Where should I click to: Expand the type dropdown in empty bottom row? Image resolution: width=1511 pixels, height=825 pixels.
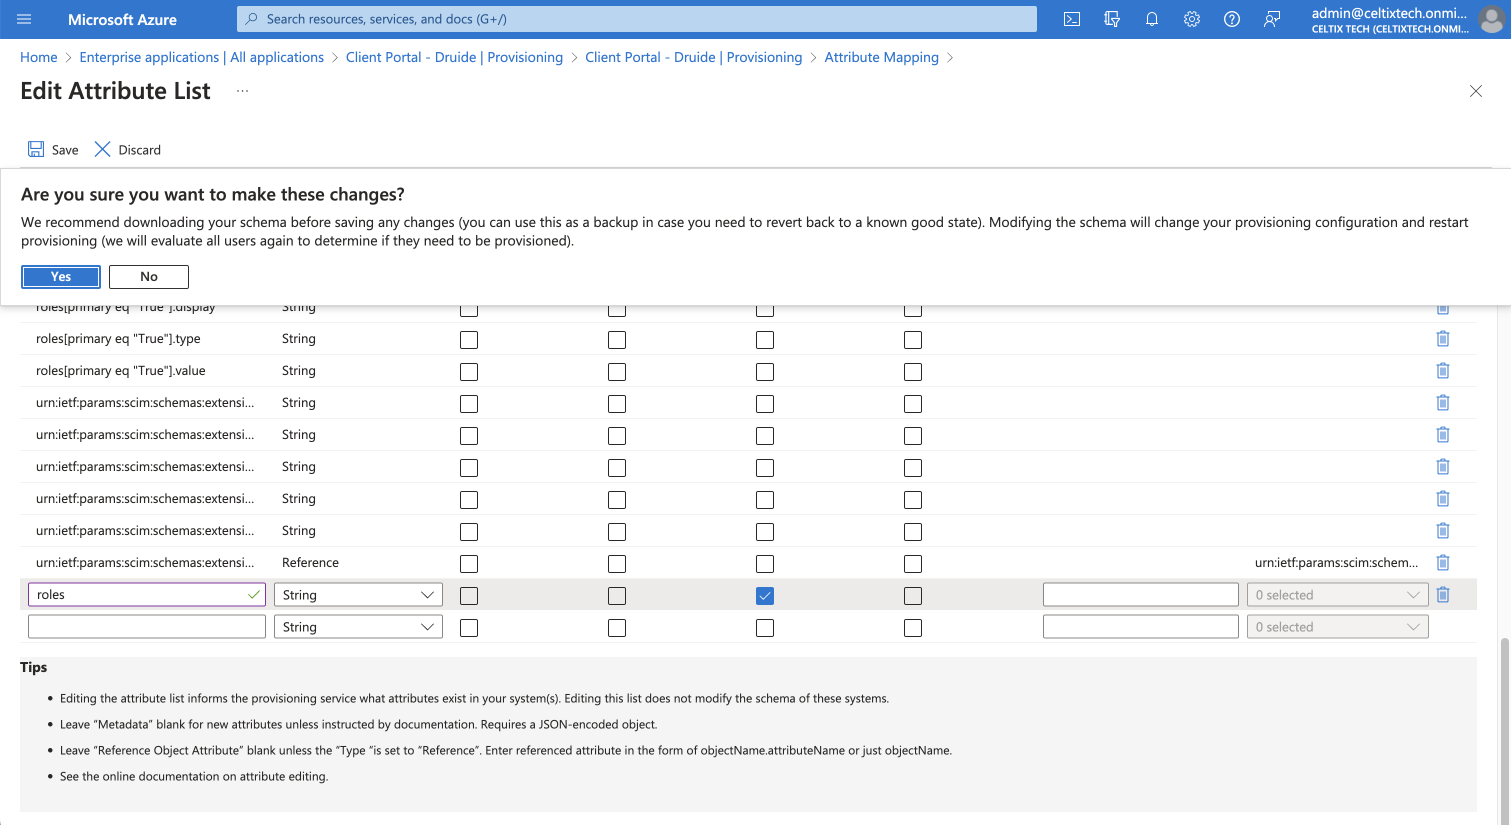[358, 627]
